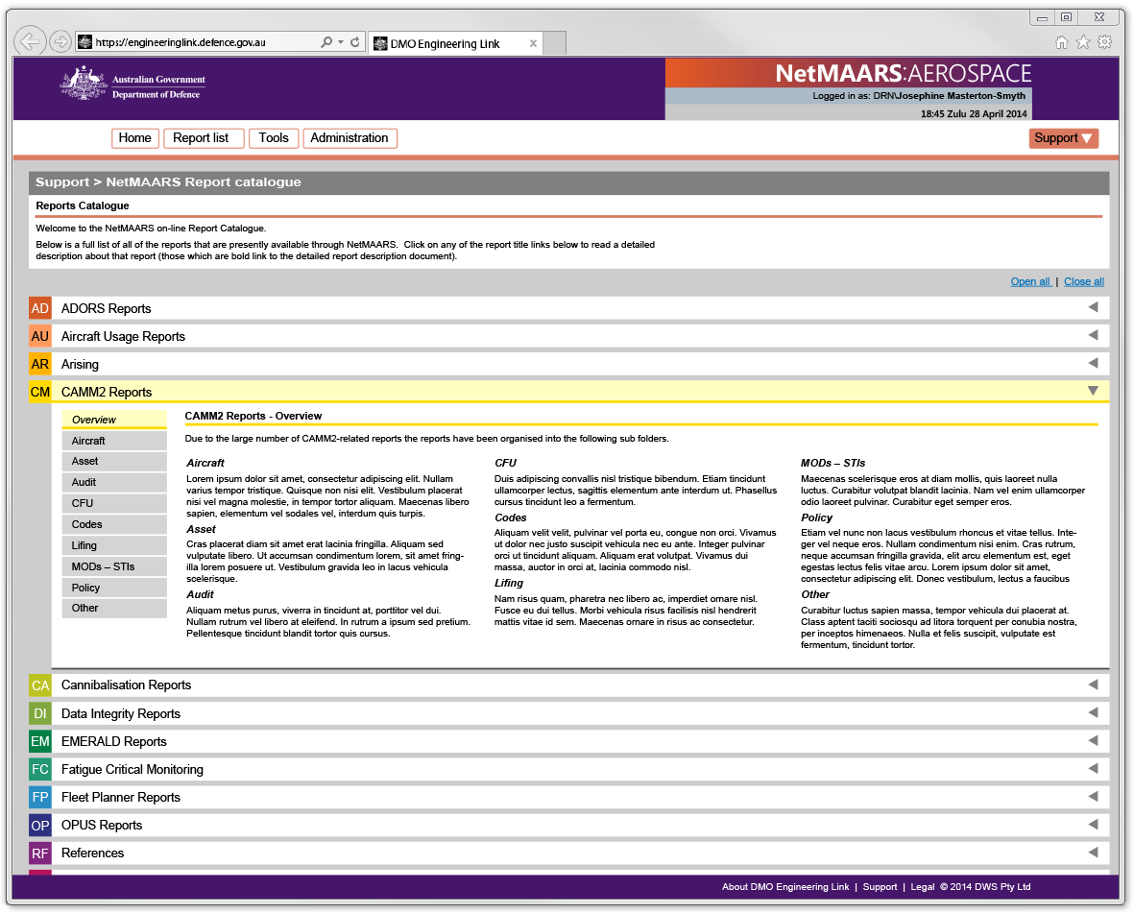Open browser settings gear icon
Viewport: 1134px width, 914px height.
(1104, 42)
